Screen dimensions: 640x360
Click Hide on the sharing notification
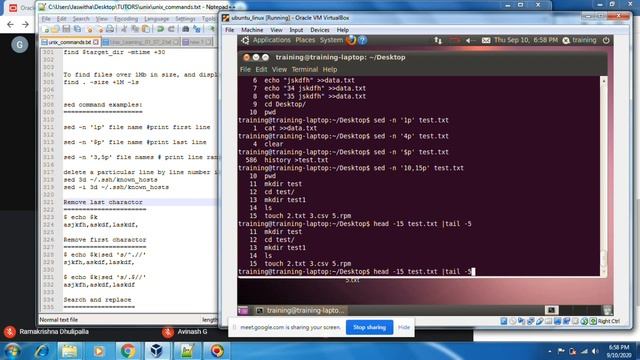[404, 327]
